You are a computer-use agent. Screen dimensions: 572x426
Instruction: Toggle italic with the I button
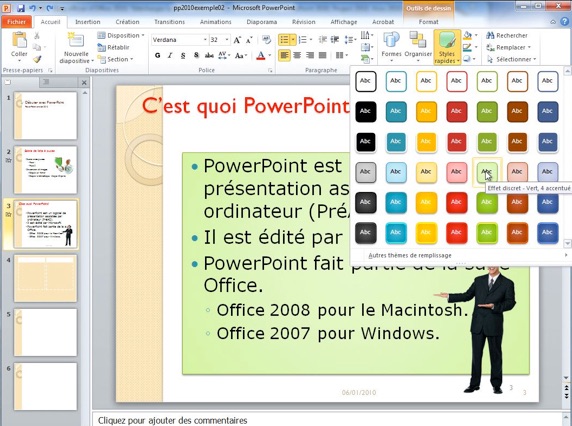pyautogui.click(x=170, y=55)
